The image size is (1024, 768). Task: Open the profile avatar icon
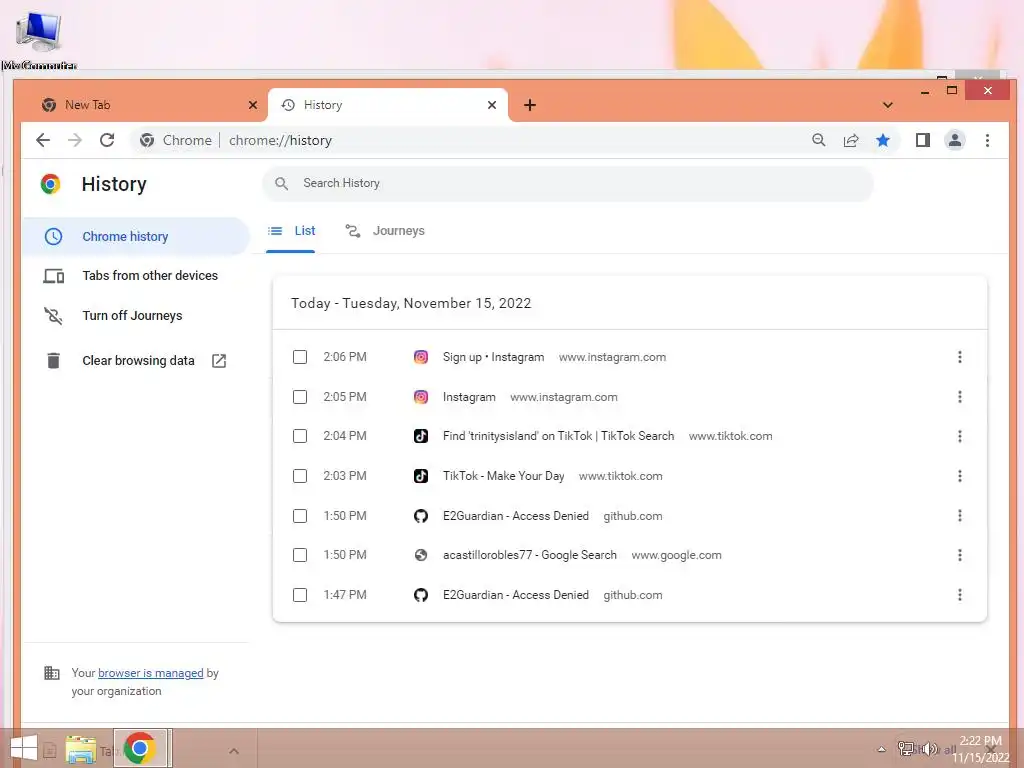pos(955,140)
